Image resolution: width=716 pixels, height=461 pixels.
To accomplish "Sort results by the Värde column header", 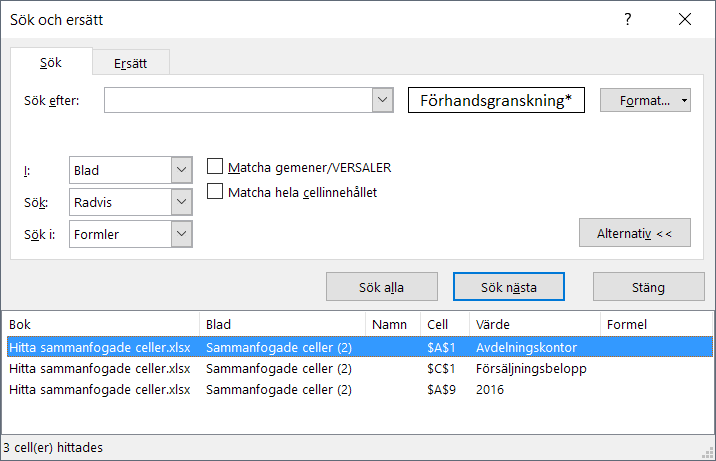I will 535,324.
